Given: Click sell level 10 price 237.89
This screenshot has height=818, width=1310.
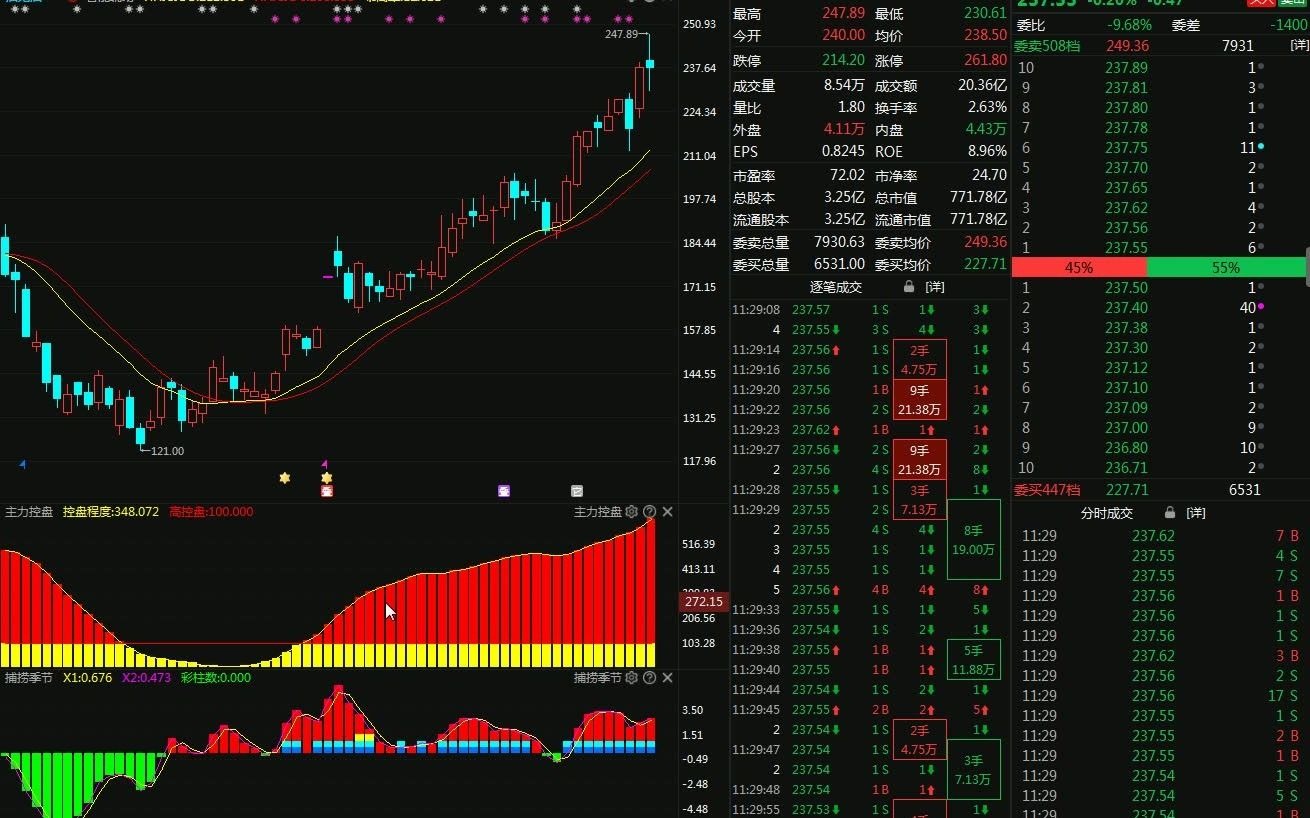Looking at the screenshot, I should click(1126, 68).
